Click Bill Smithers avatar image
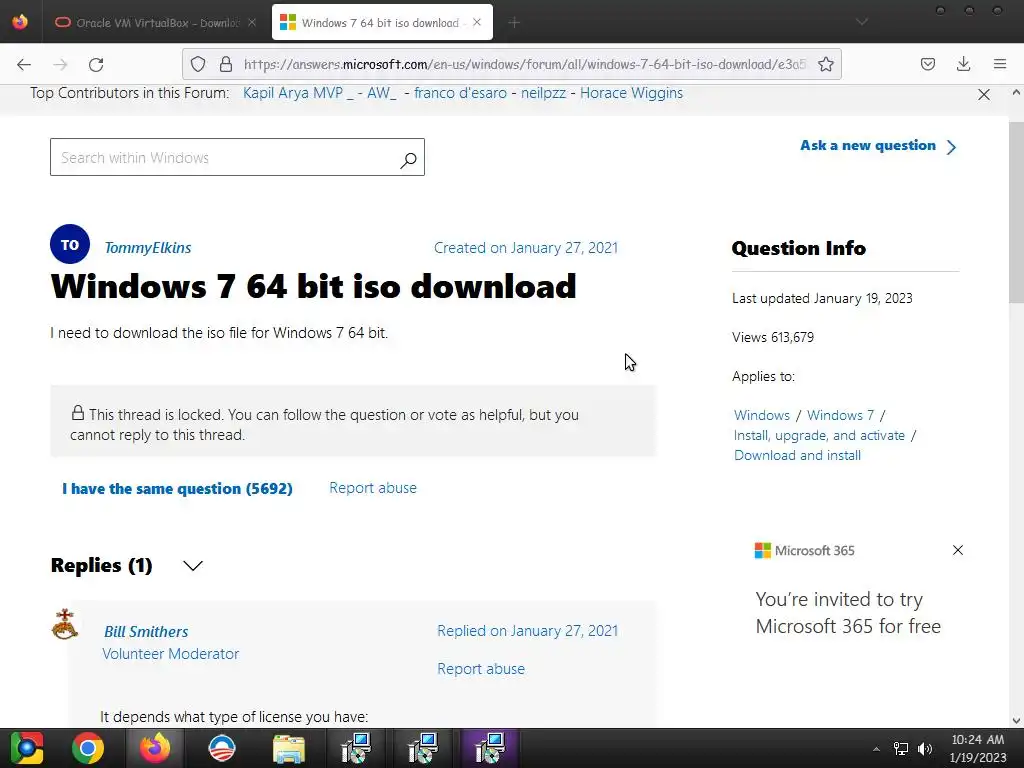 pyautogui.click(x=65, y=624)
